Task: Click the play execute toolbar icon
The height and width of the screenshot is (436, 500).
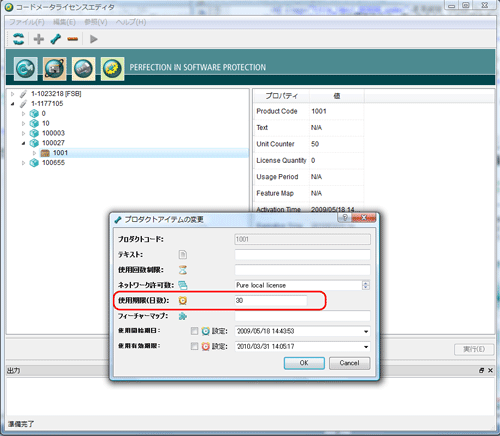Action: tap(94, 39)
